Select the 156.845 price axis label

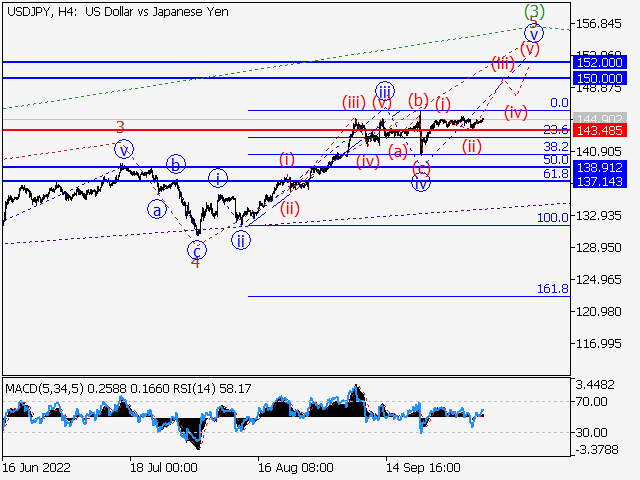[598, 24]
